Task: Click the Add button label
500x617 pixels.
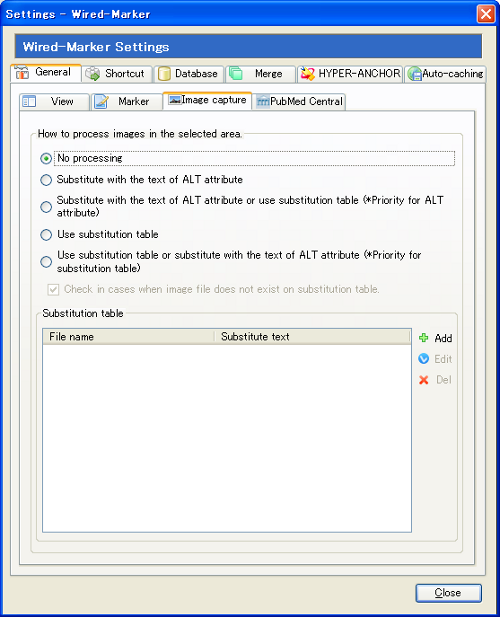Action: pos(443,338)
